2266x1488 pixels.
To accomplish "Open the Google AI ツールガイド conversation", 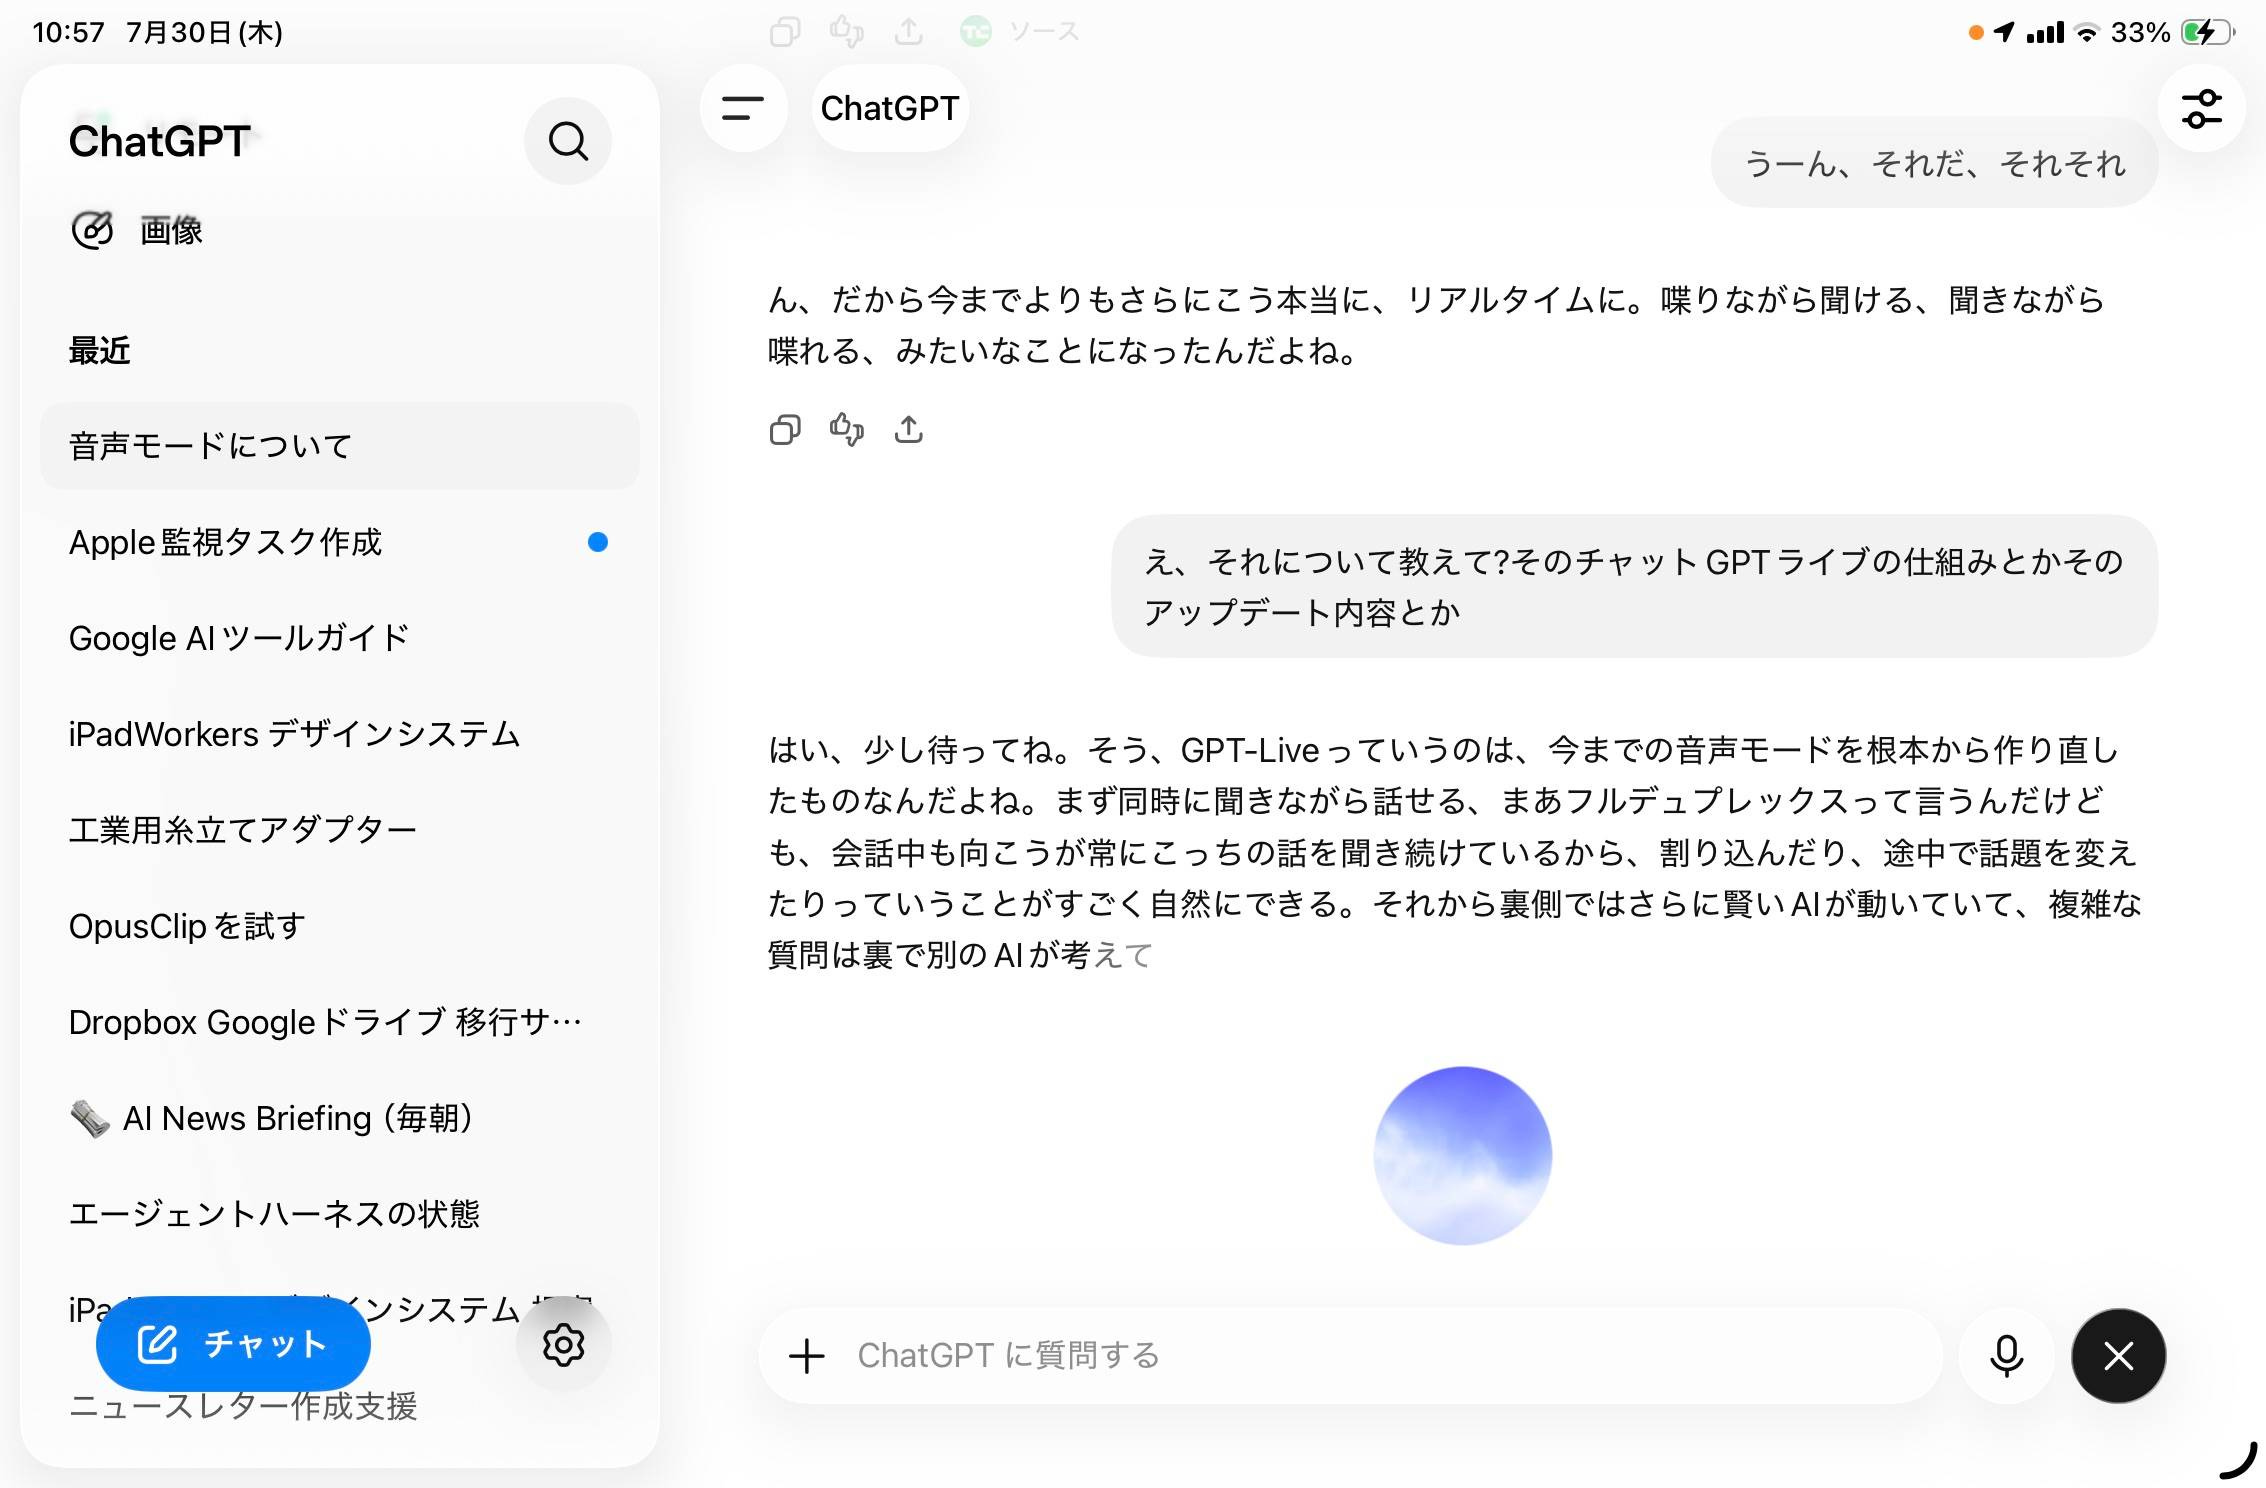I will (x=339, y=638).
